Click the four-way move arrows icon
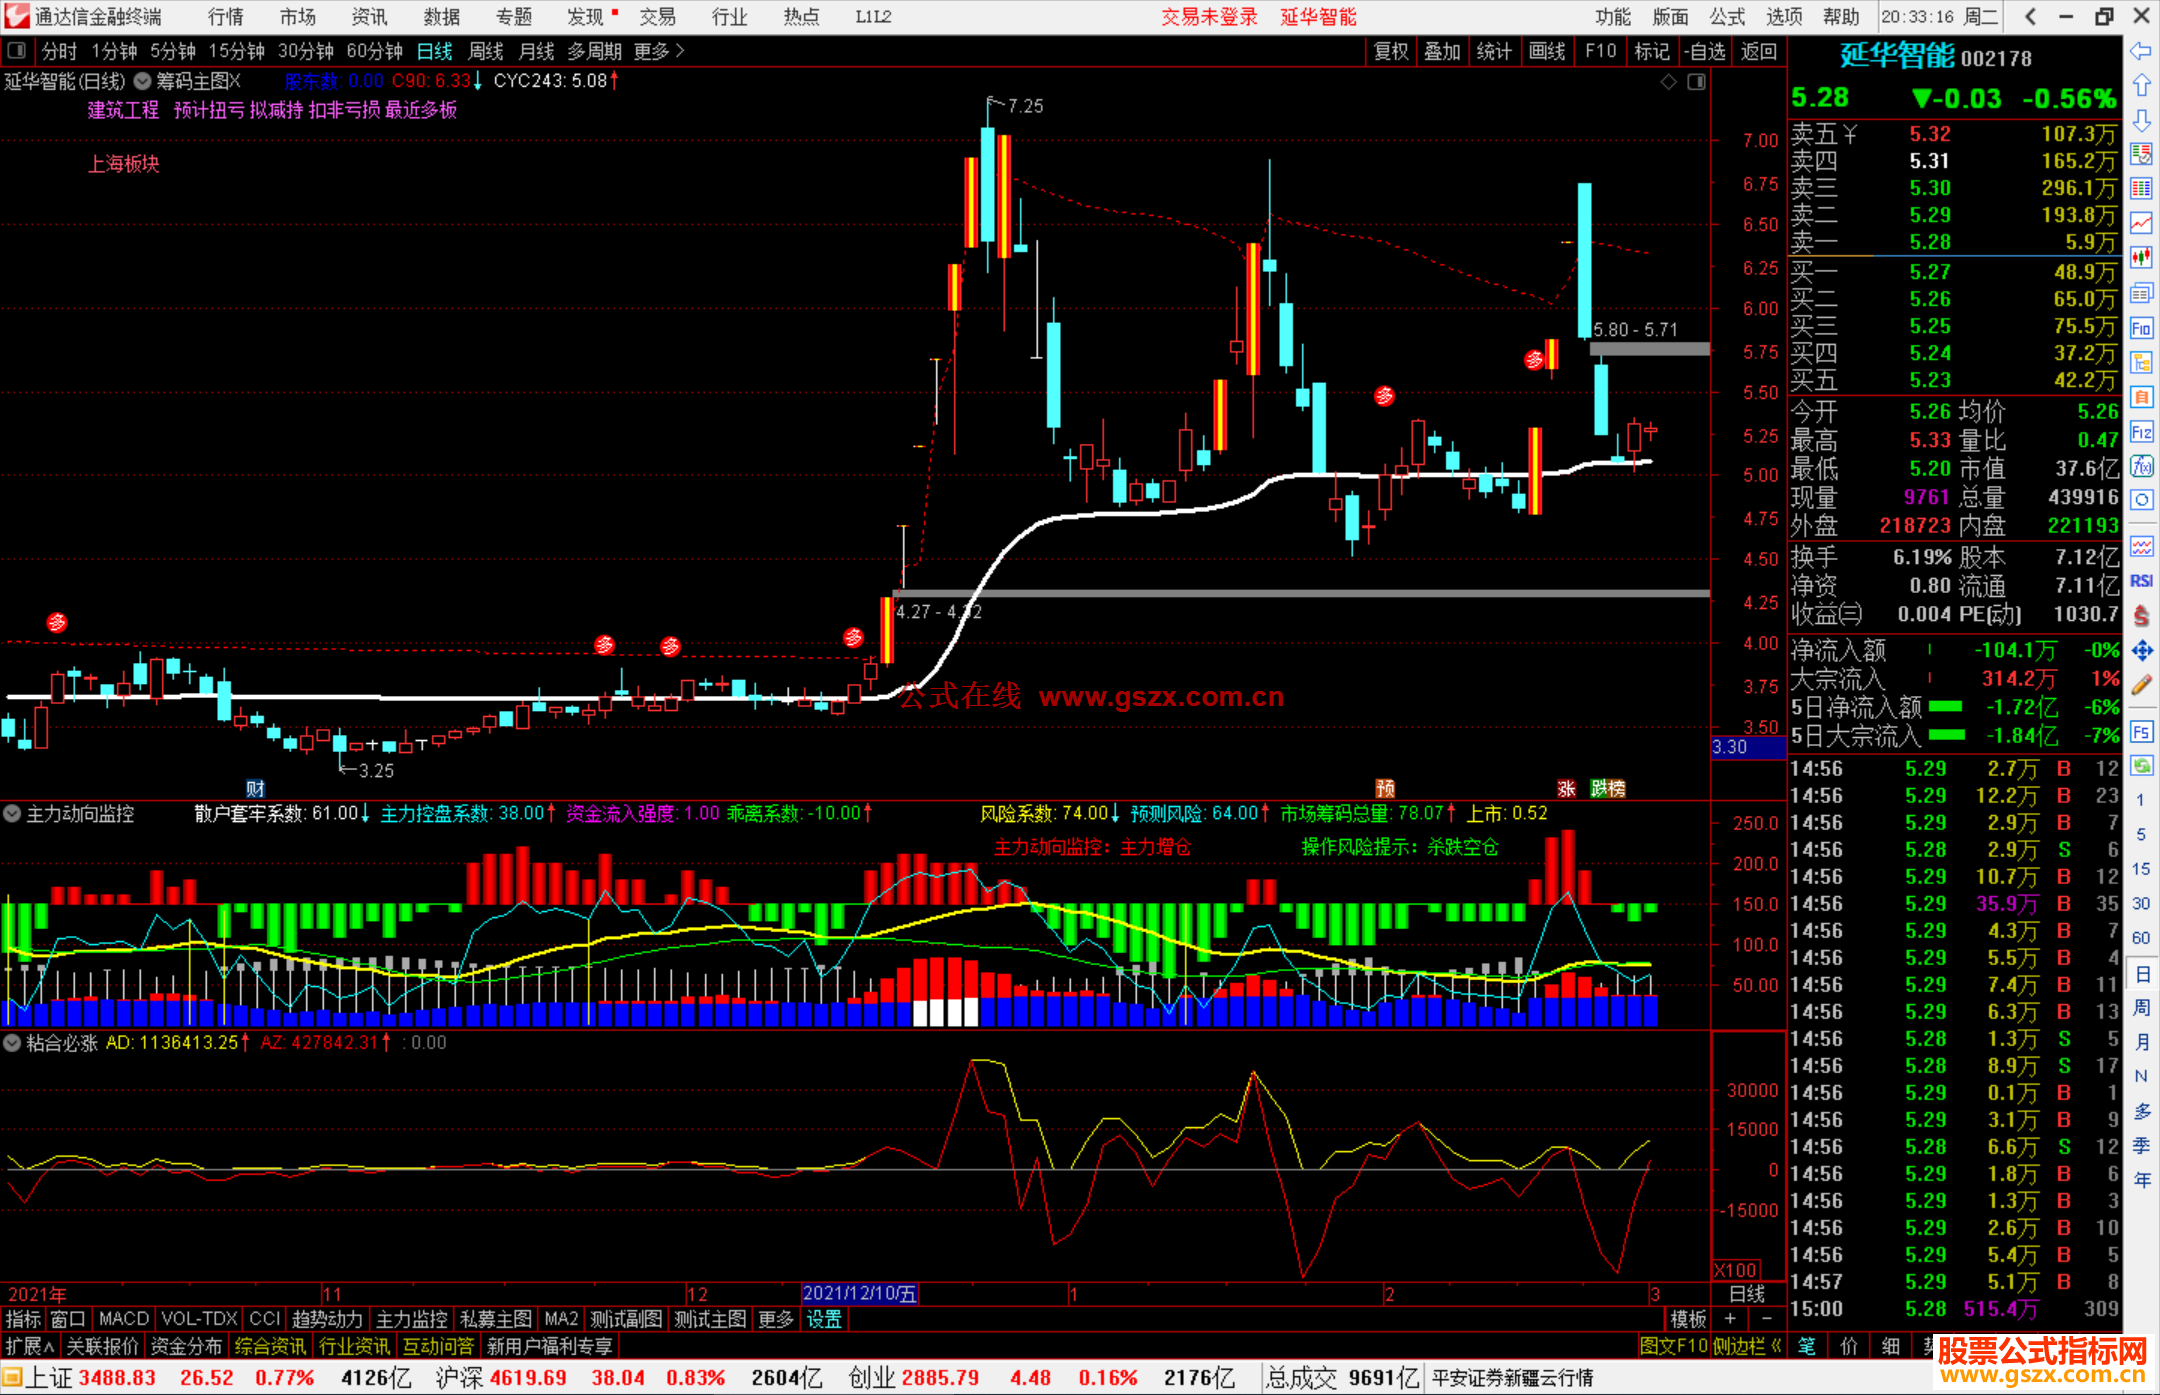 [2141, 651]
